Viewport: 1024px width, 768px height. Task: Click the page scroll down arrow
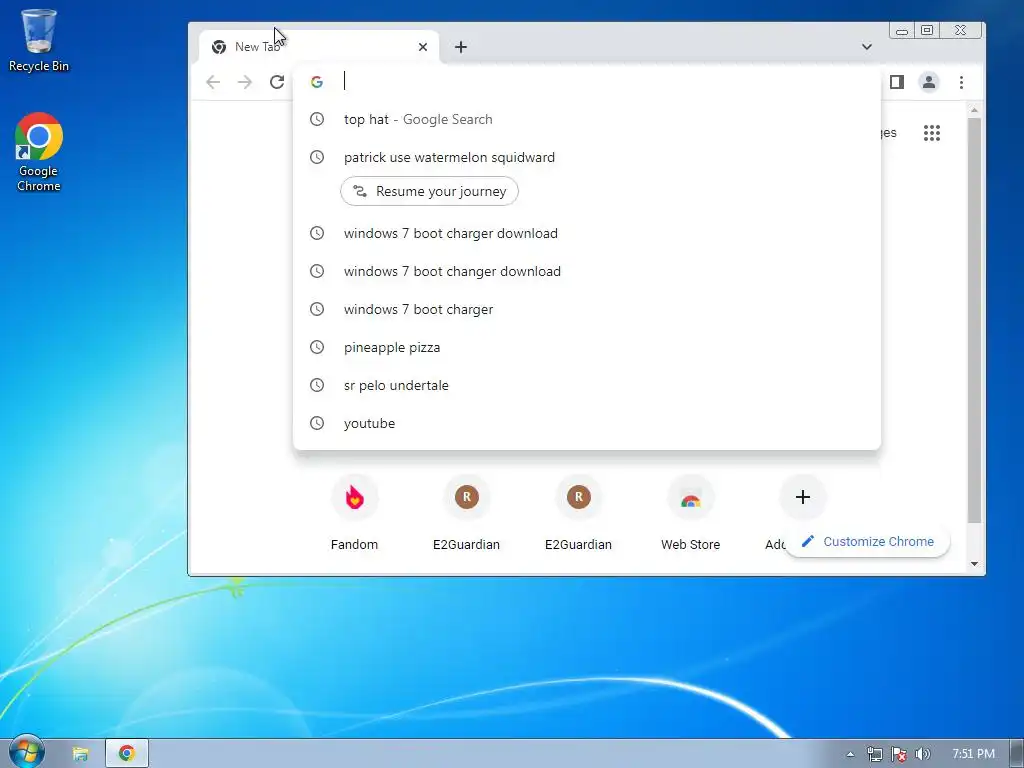pyautogui.click(x=974, y=564)
